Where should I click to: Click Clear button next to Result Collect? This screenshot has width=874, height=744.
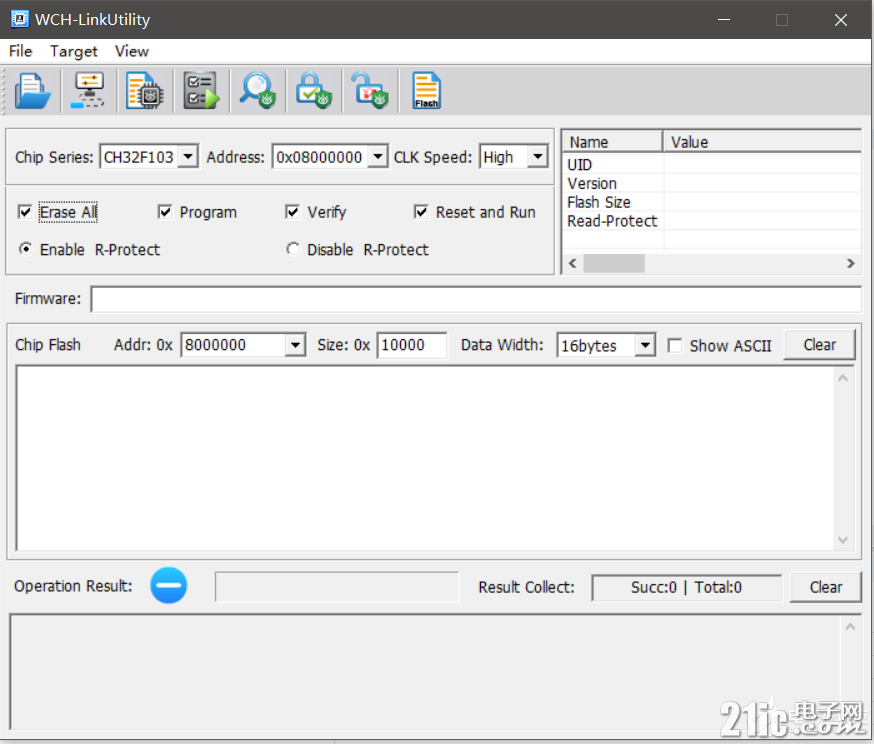(x=826, y=587)
